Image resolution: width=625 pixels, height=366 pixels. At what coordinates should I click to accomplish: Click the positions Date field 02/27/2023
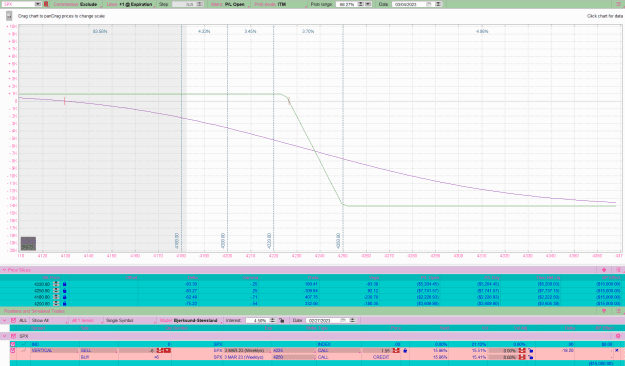(x=322, y=320)
